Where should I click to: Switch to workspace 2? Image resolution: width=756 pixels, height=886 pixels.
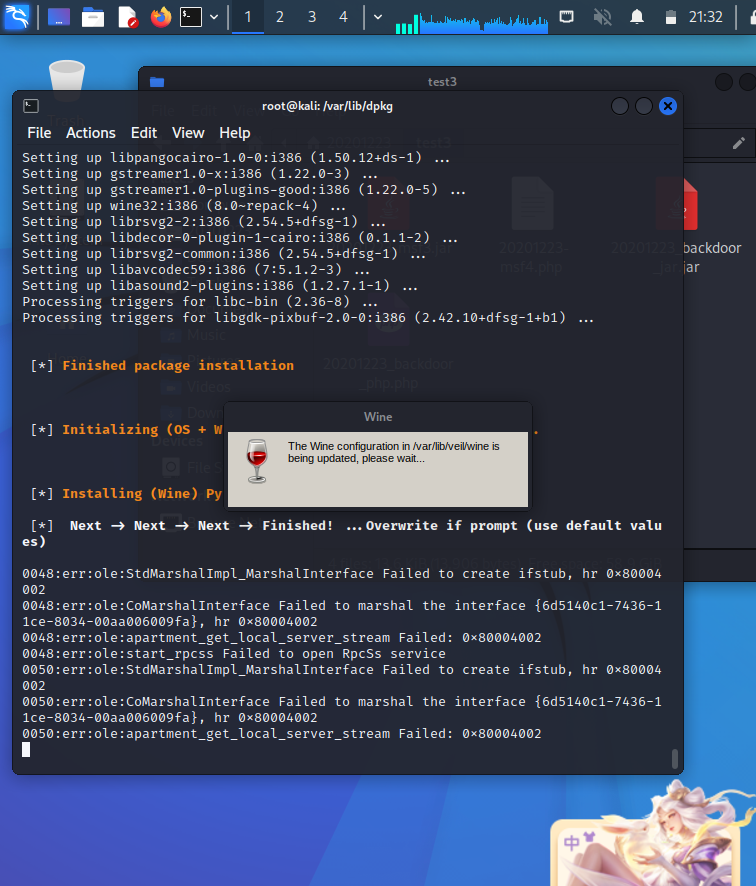point(280,17)
